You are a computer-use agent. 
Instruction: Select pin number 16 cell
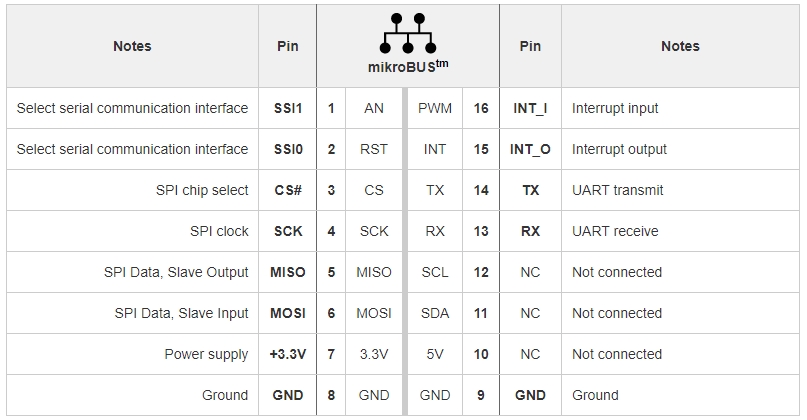(x=481, y=108)
